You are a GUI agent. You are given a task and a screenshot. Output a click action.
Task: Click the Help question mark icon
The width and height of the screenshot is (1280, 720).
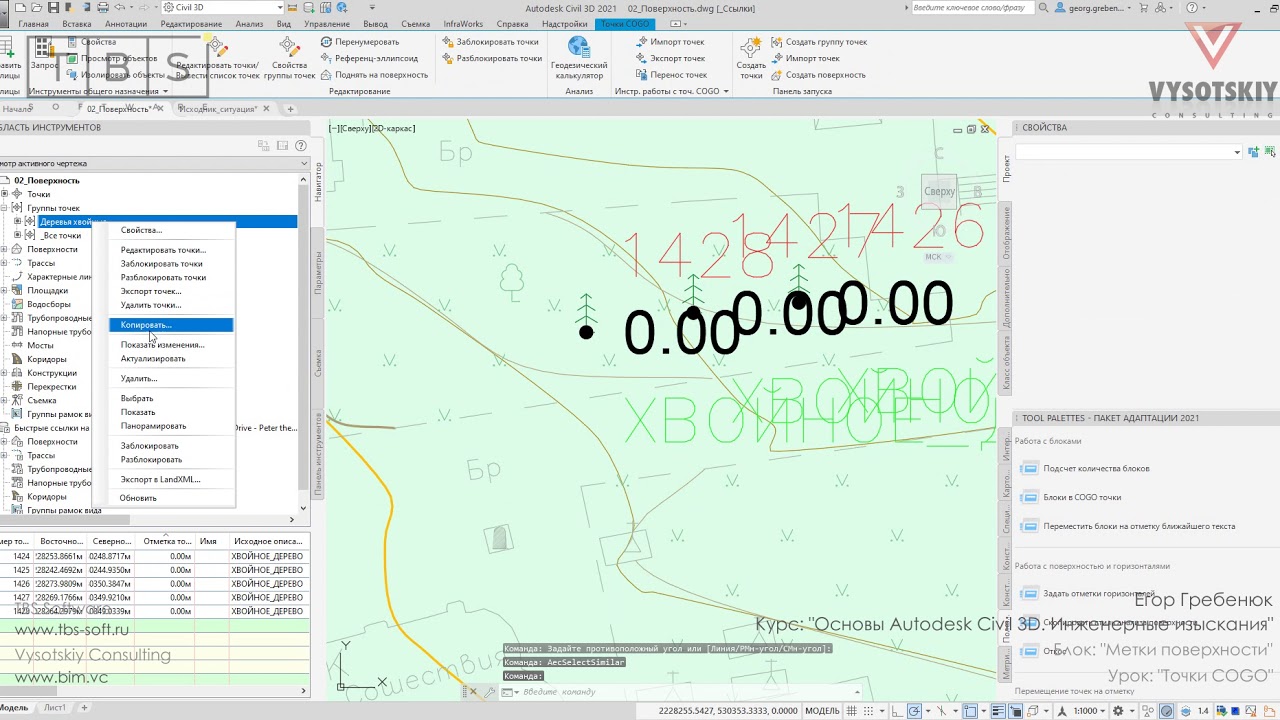[1192, 7]
